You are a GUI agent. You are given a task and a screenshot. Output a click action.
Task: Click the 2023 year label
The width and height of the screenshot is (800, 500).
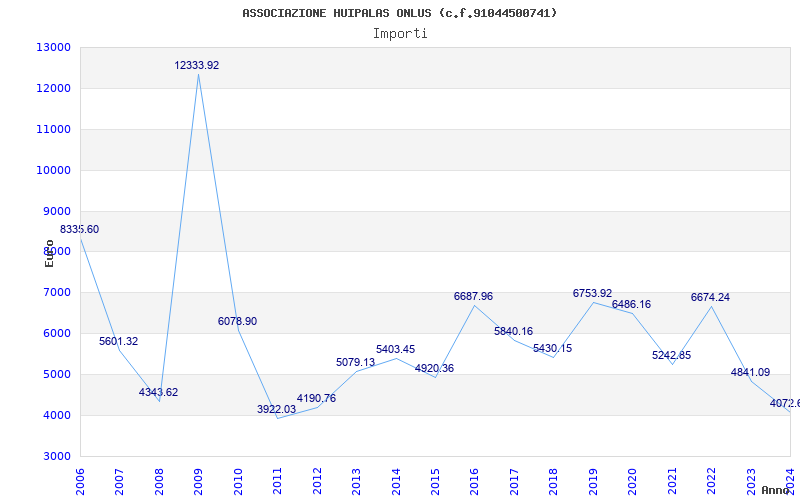[751, 482]
